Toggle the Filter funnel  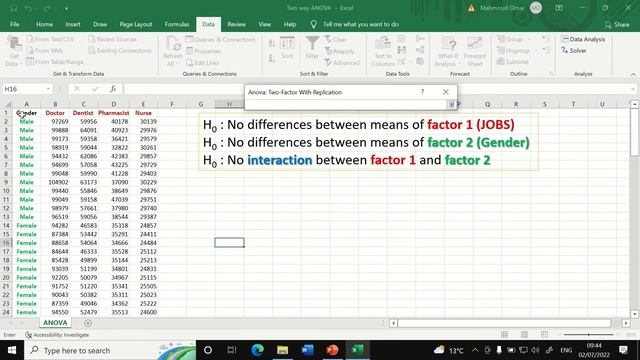click(312, 48)
